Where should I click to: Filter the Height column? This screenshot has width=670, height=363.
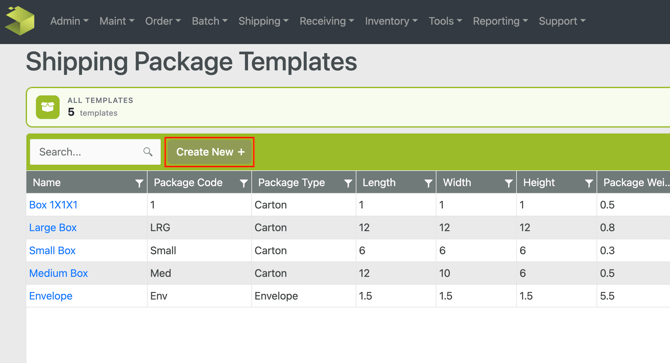[588, 183]
